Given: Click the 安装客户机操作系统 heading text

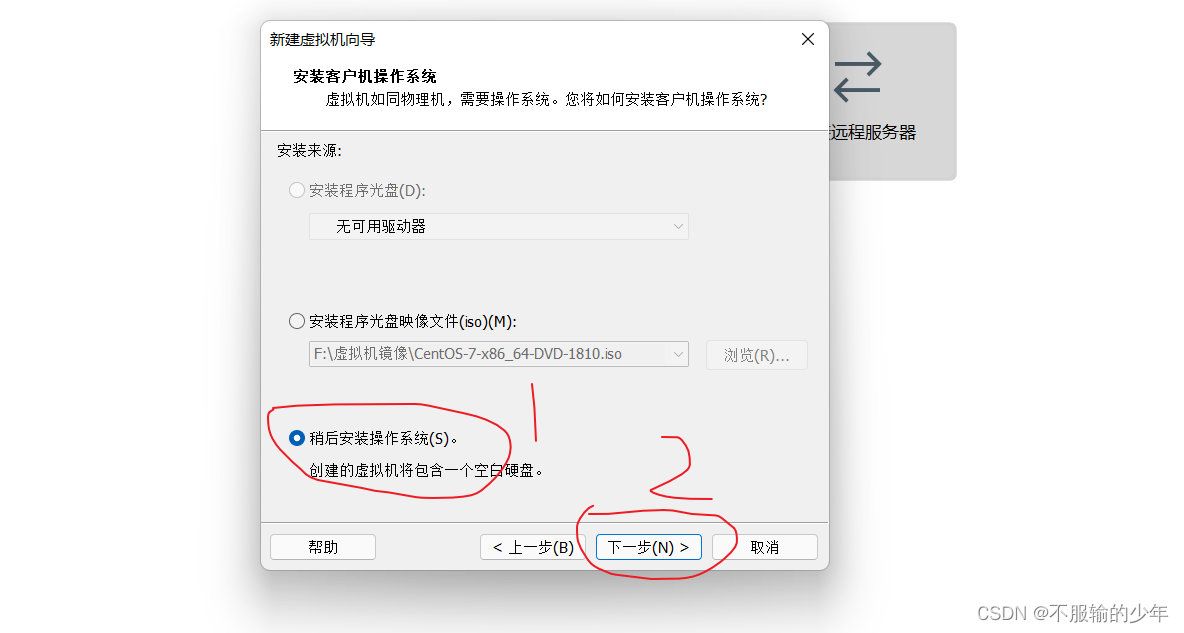Looking at the screenshot, I should click(365, 76).
